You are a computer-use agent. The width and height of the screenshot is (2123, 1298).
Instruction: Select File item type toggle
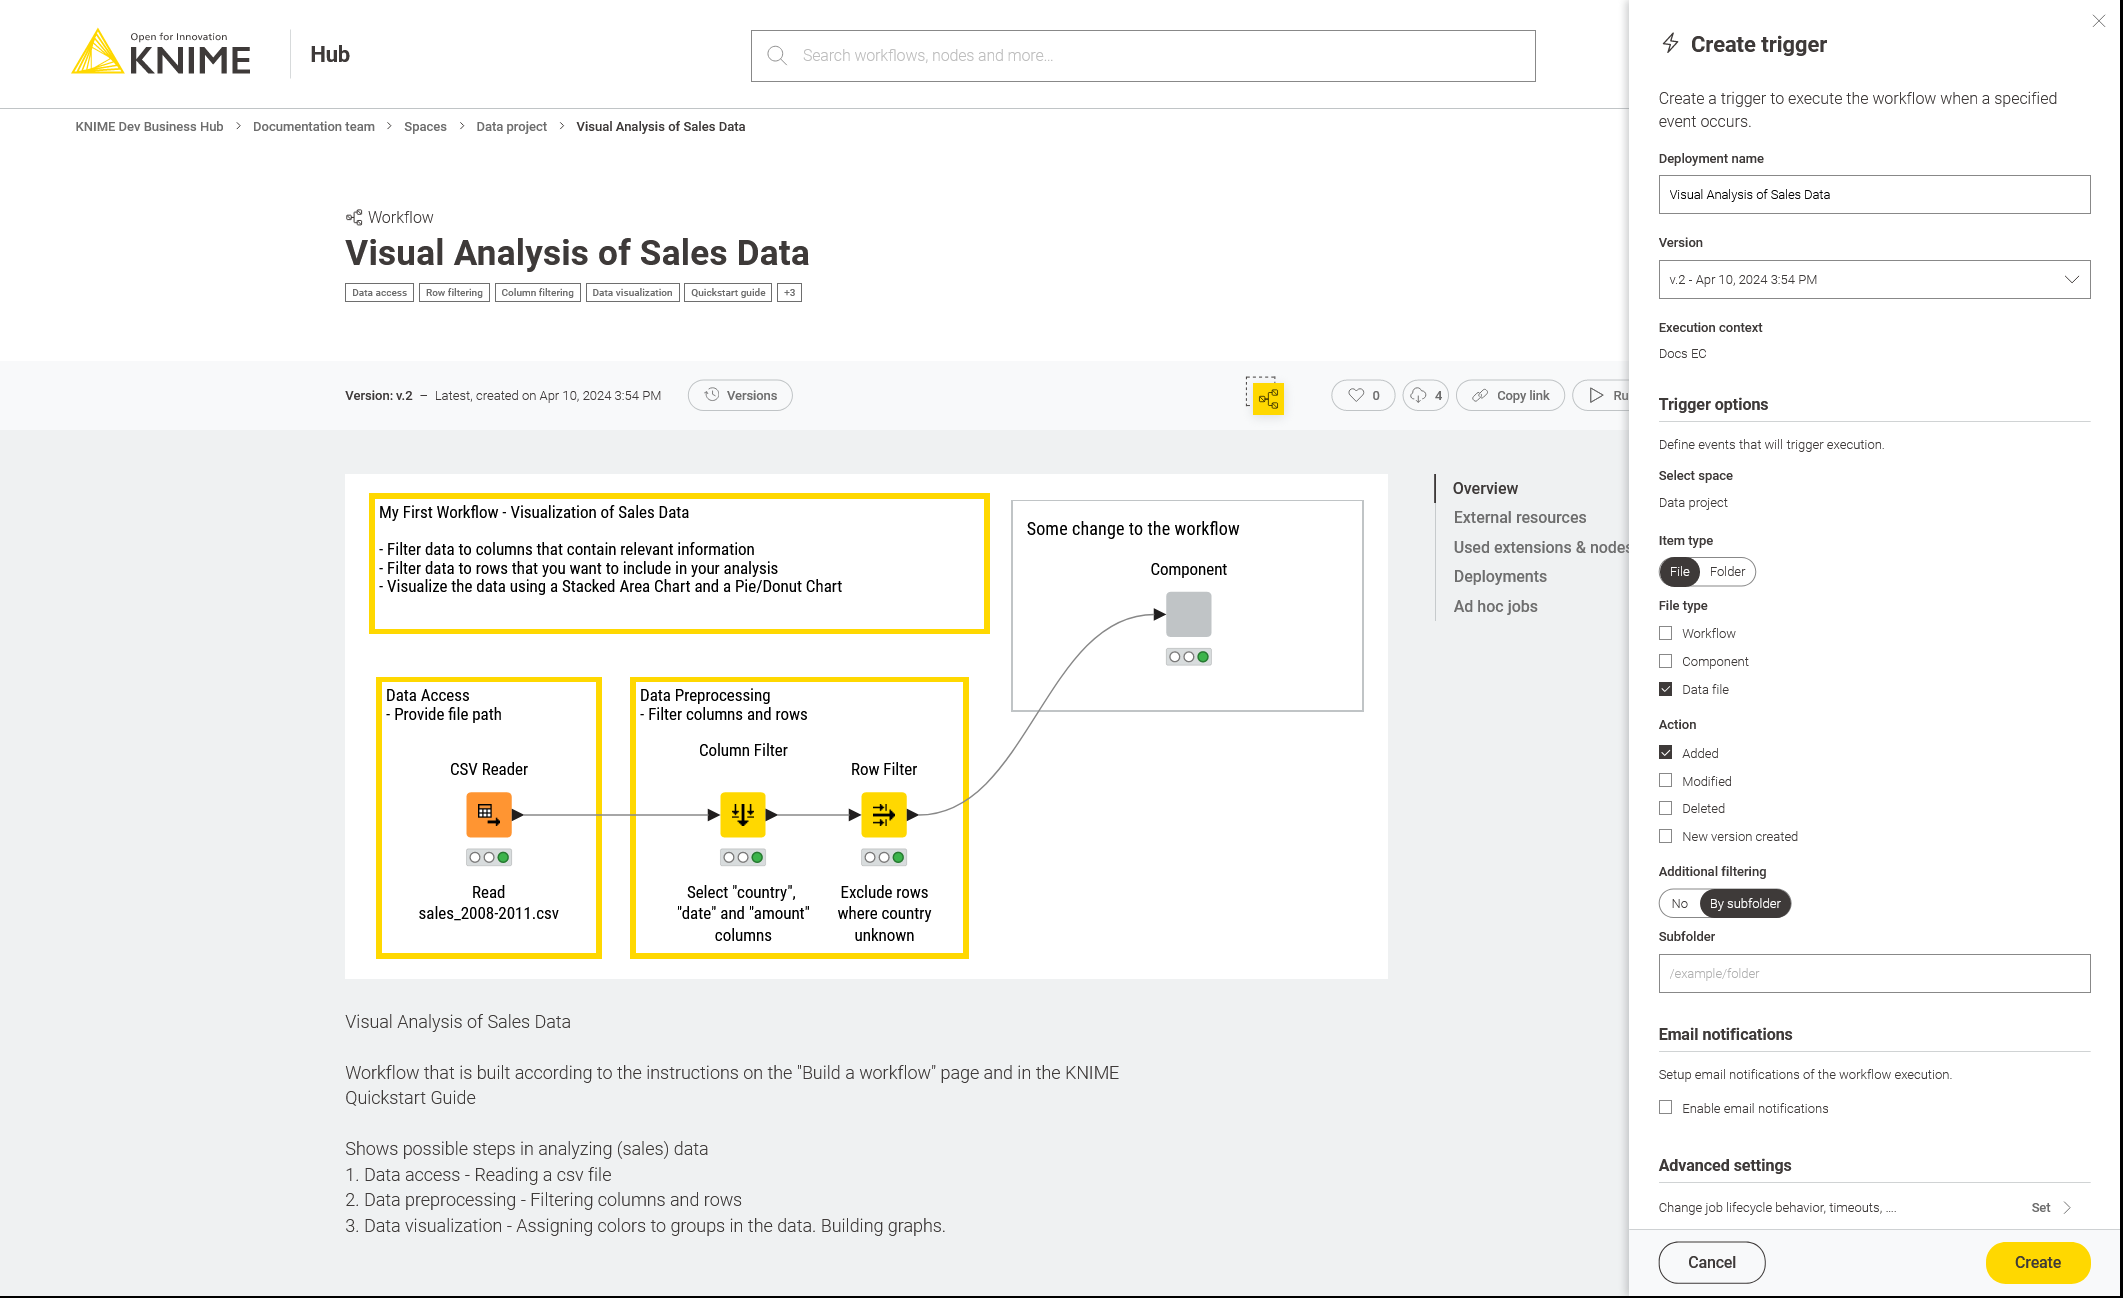tap(1680, 571)
